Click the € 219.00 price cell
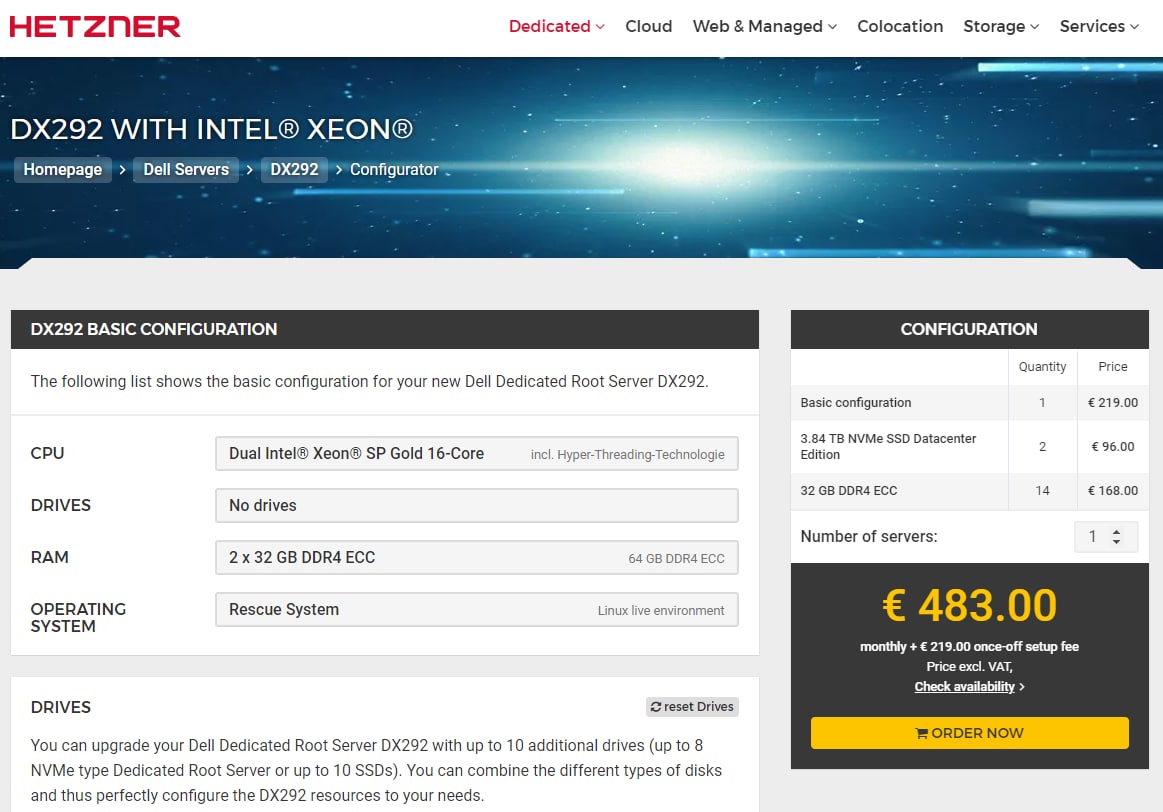Screen dimensions: 1163x812 [x=1113, y=403]
